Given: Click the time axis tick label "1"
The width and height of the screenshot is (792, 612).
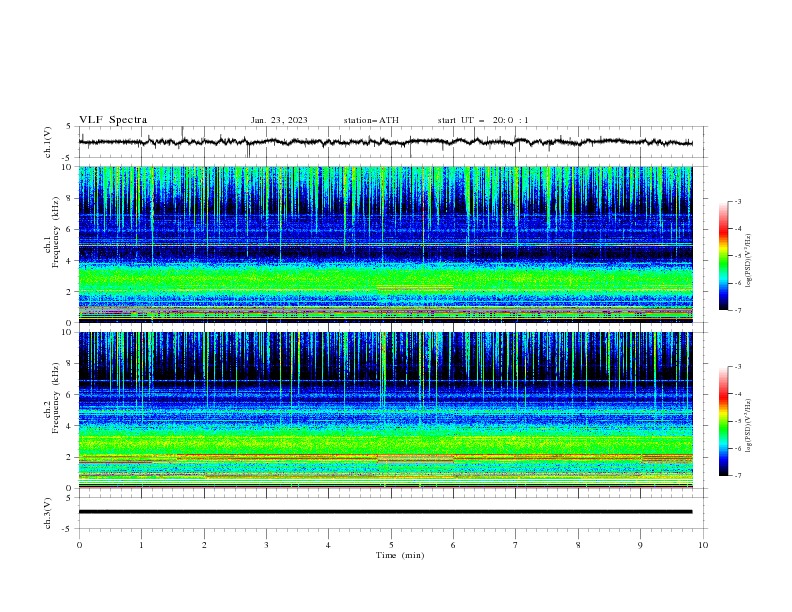Looking at the screenshot, I should 141,545.
